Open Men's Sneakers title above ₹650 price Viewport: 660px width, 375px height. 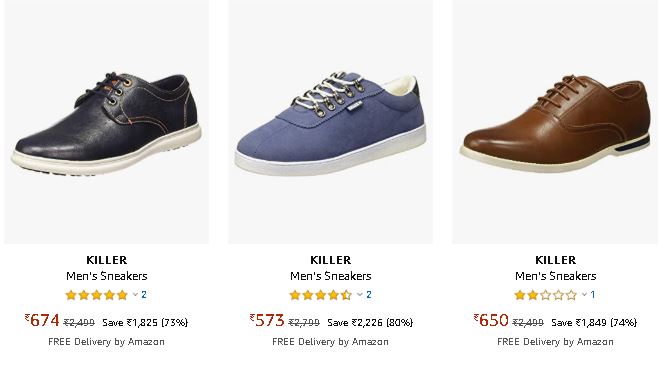tap(556, 276)
